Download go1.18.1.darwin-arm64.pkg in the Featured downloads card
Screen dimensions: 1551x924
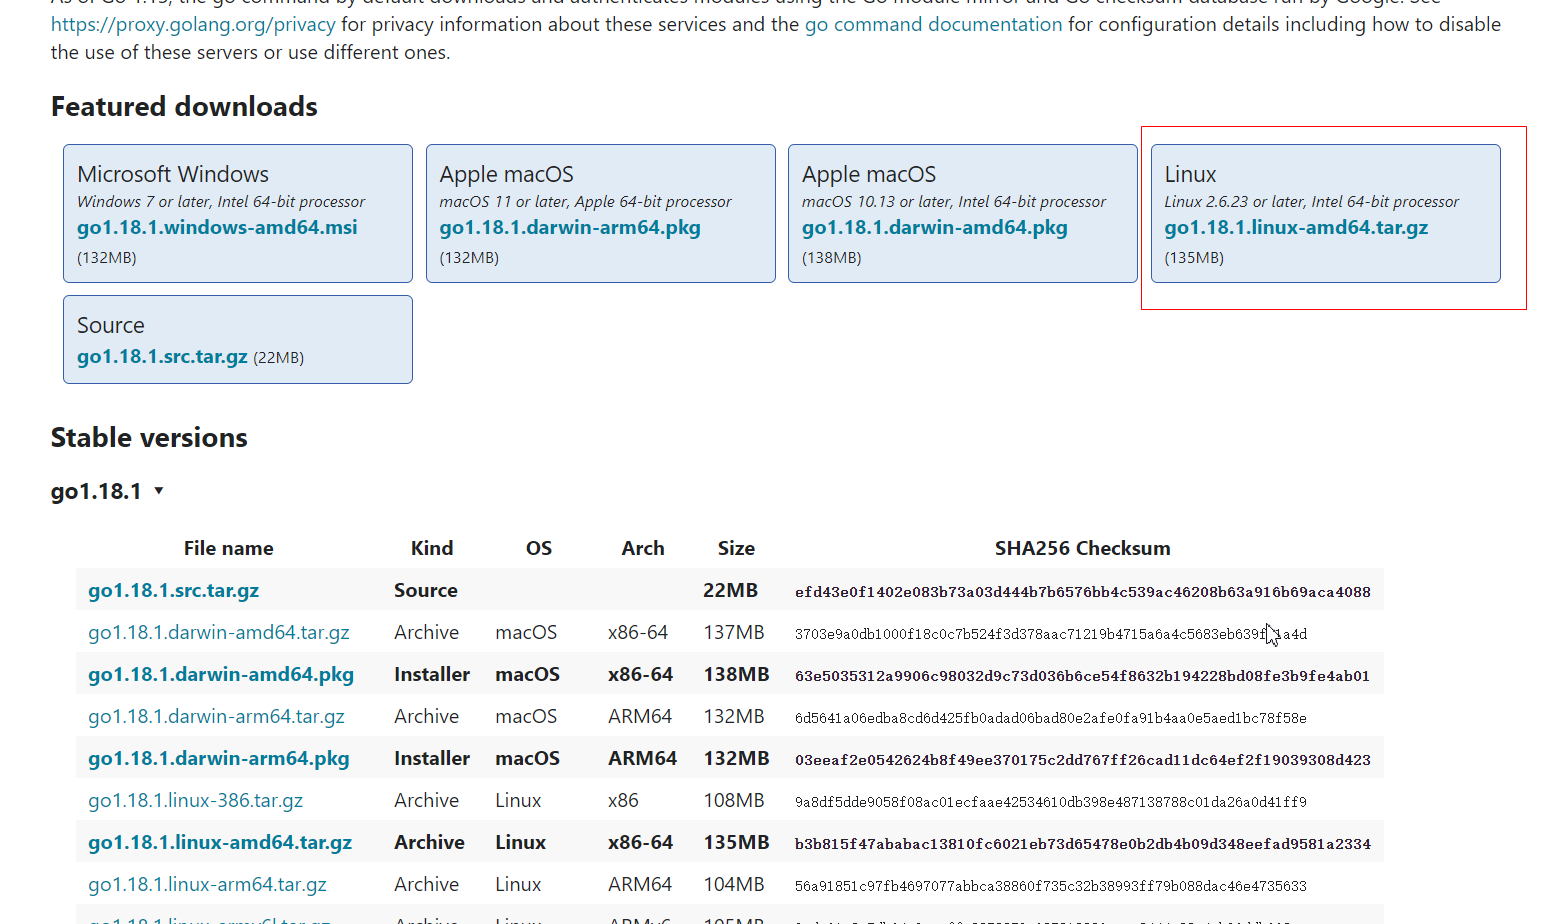coord(570,227)
